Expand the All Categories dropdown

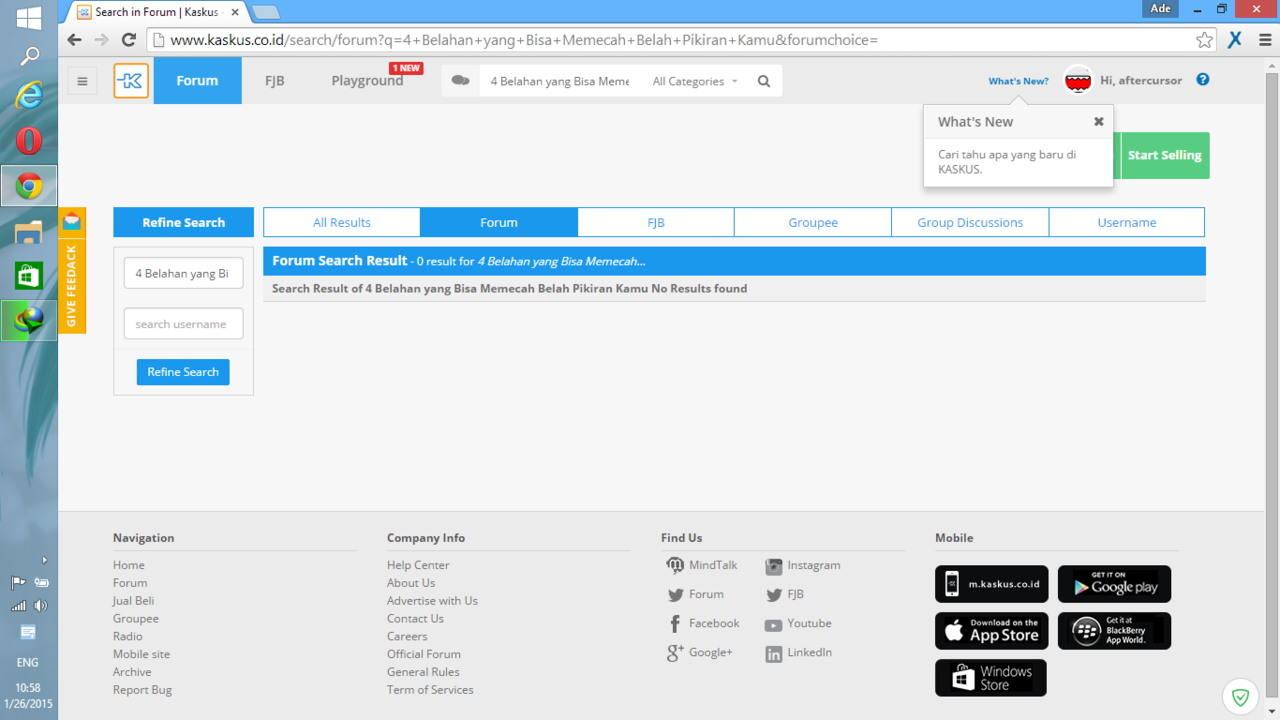pos(695,82)
